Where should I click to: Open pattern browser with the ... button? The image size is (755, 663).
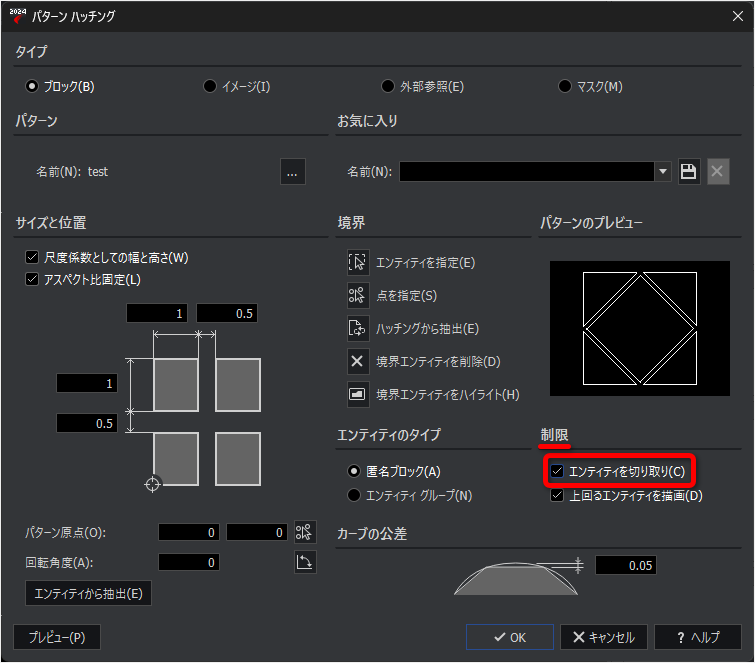(x=292, y=171)
